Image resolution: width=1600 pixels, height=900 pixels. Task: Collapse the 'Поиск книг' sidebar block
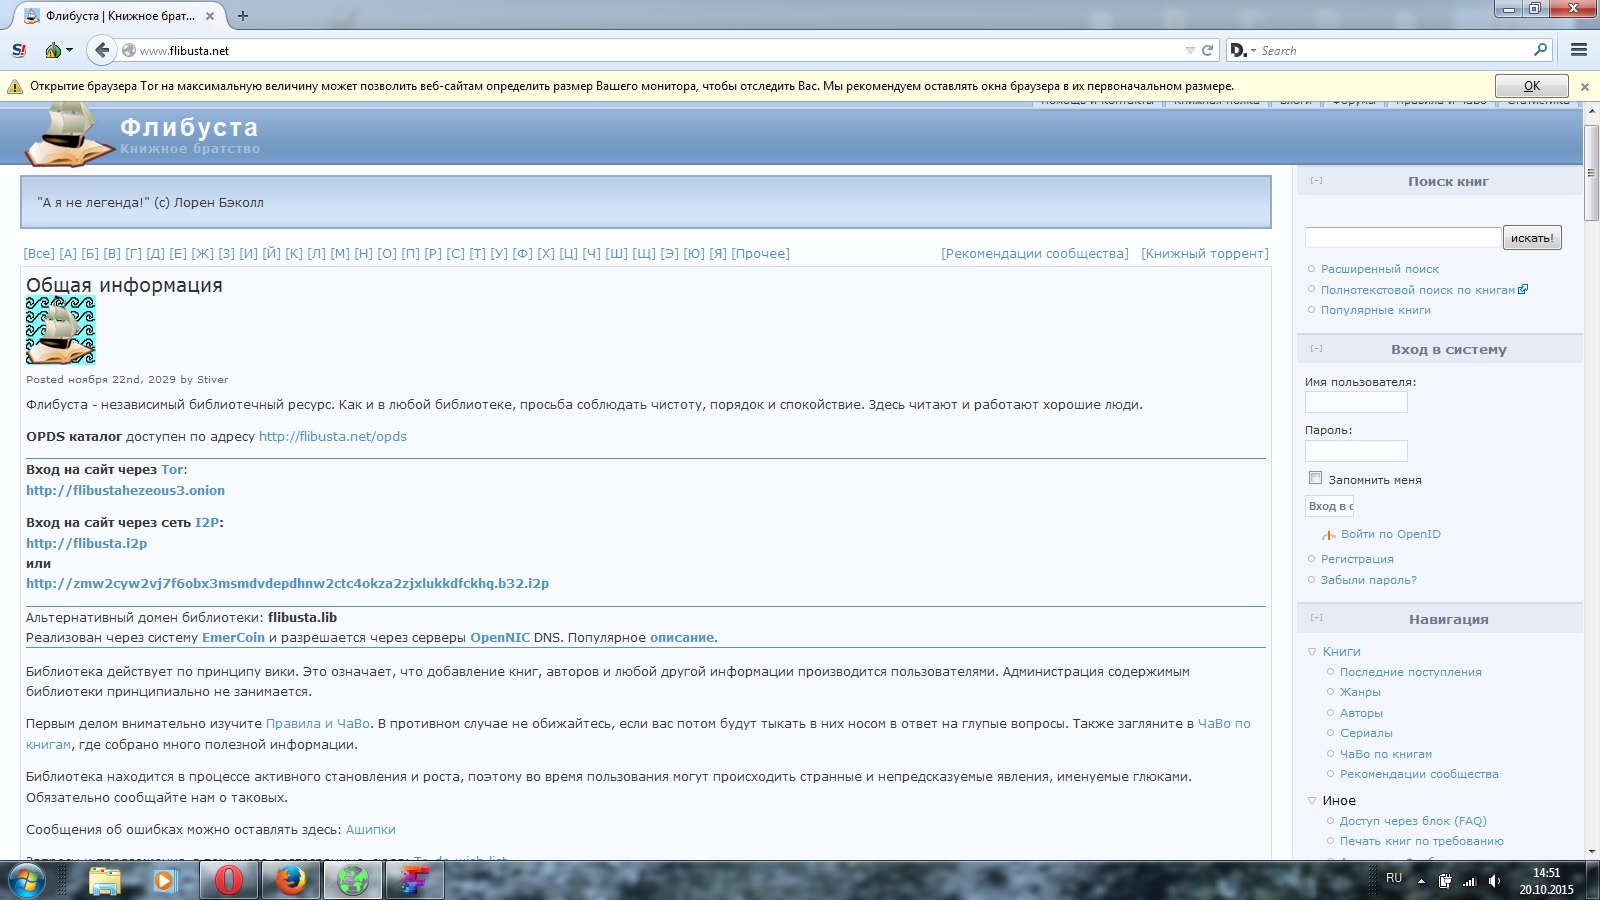tap(1317, 181)
